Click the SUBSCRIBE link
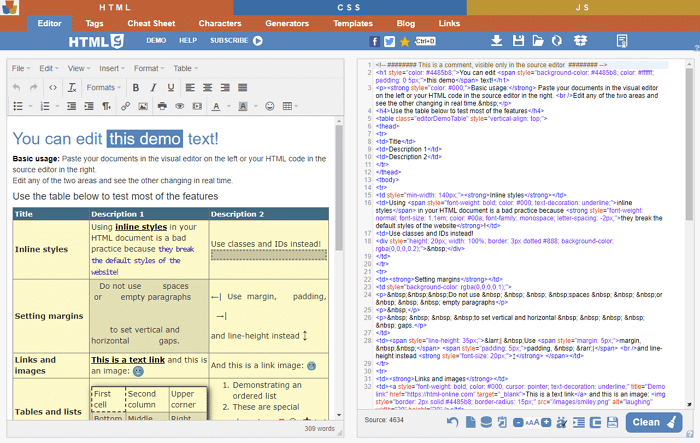 tap(229, 41)
